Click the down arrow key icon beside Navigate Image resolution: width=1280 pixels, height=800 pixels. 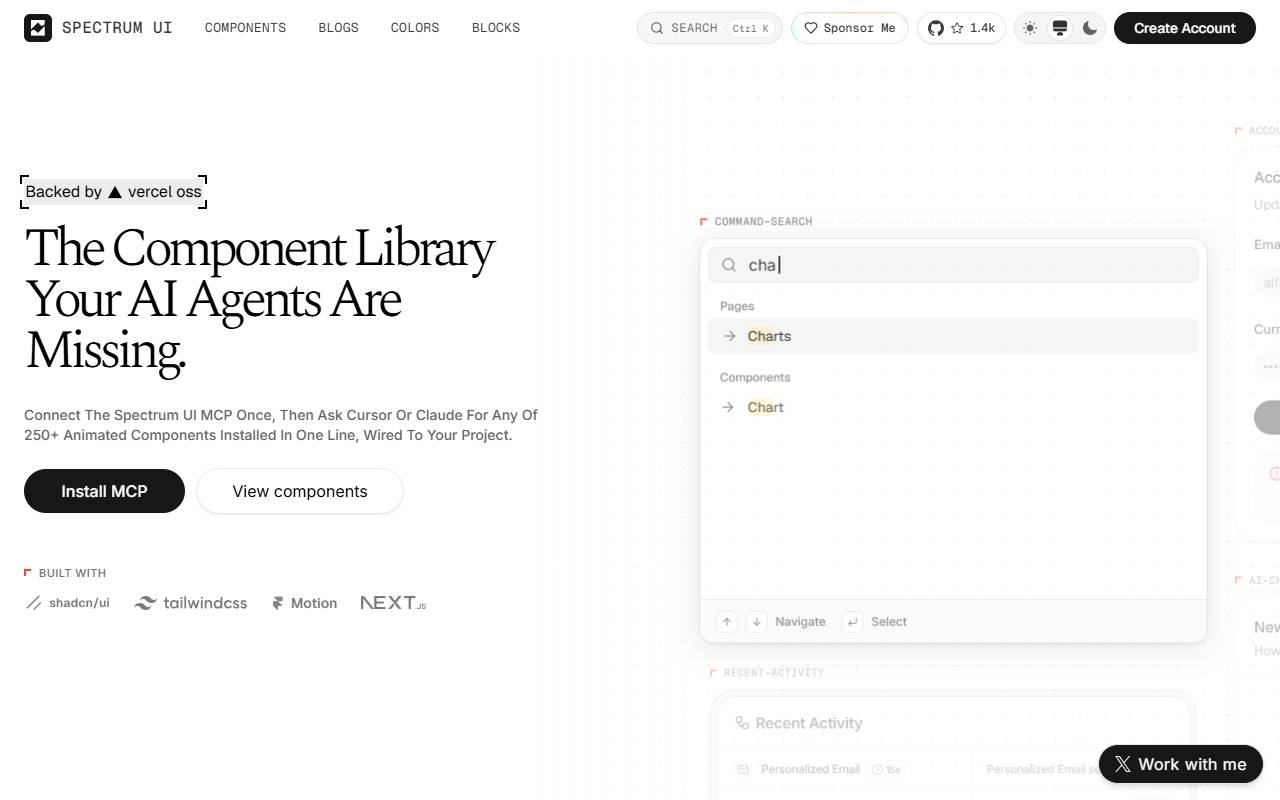(757, 622)
